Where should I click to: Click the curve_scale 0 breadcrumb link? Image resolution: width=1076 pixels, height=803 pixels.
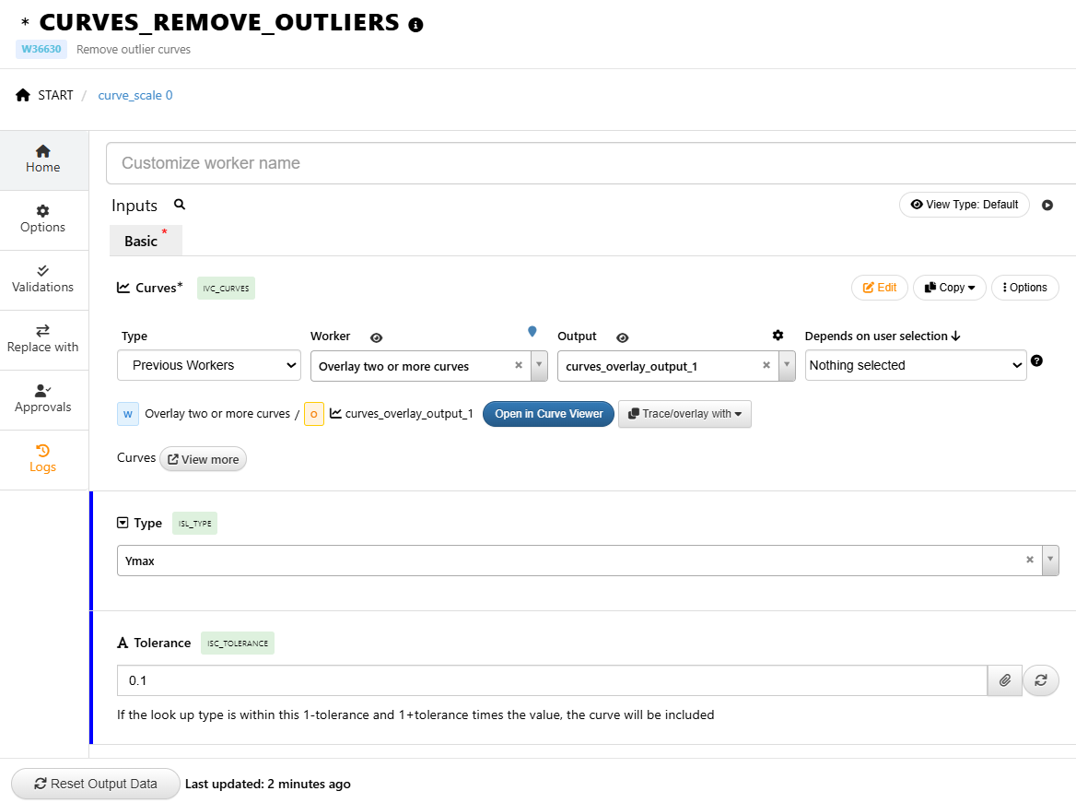click(135, 95)
